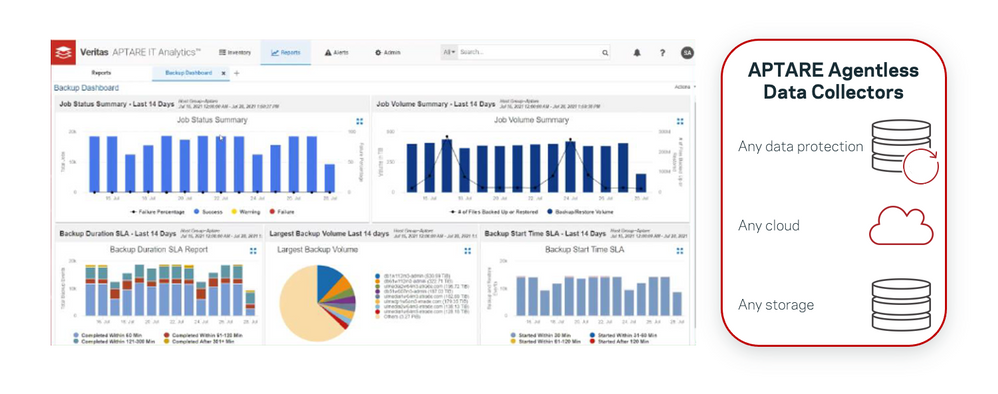This screenshot has width=998, height=394.
Task: Open the Actions dropdown
Action: tap(685, 87)
